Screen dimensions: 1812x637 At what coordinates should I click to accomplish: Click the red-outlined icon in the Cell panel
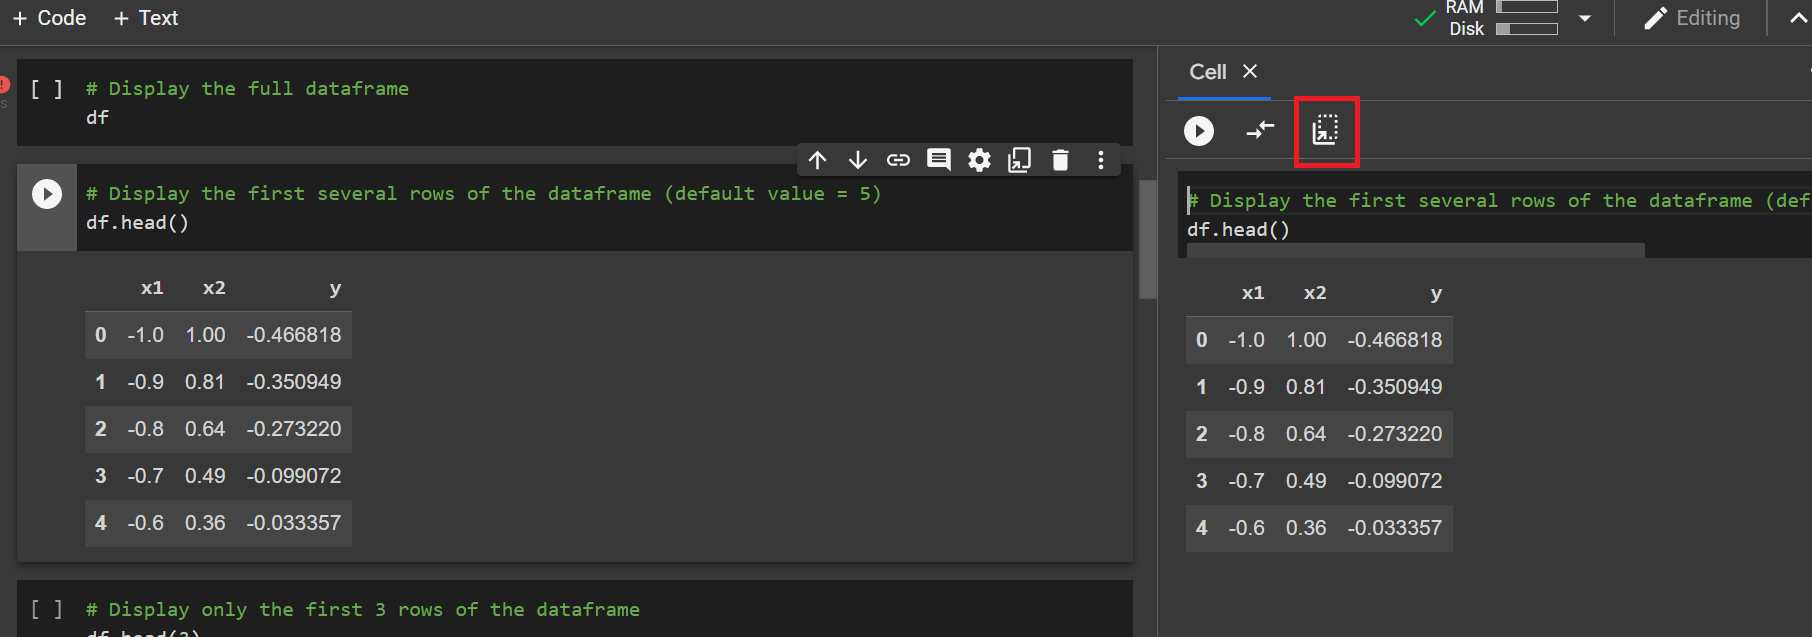click(1325, 130)
